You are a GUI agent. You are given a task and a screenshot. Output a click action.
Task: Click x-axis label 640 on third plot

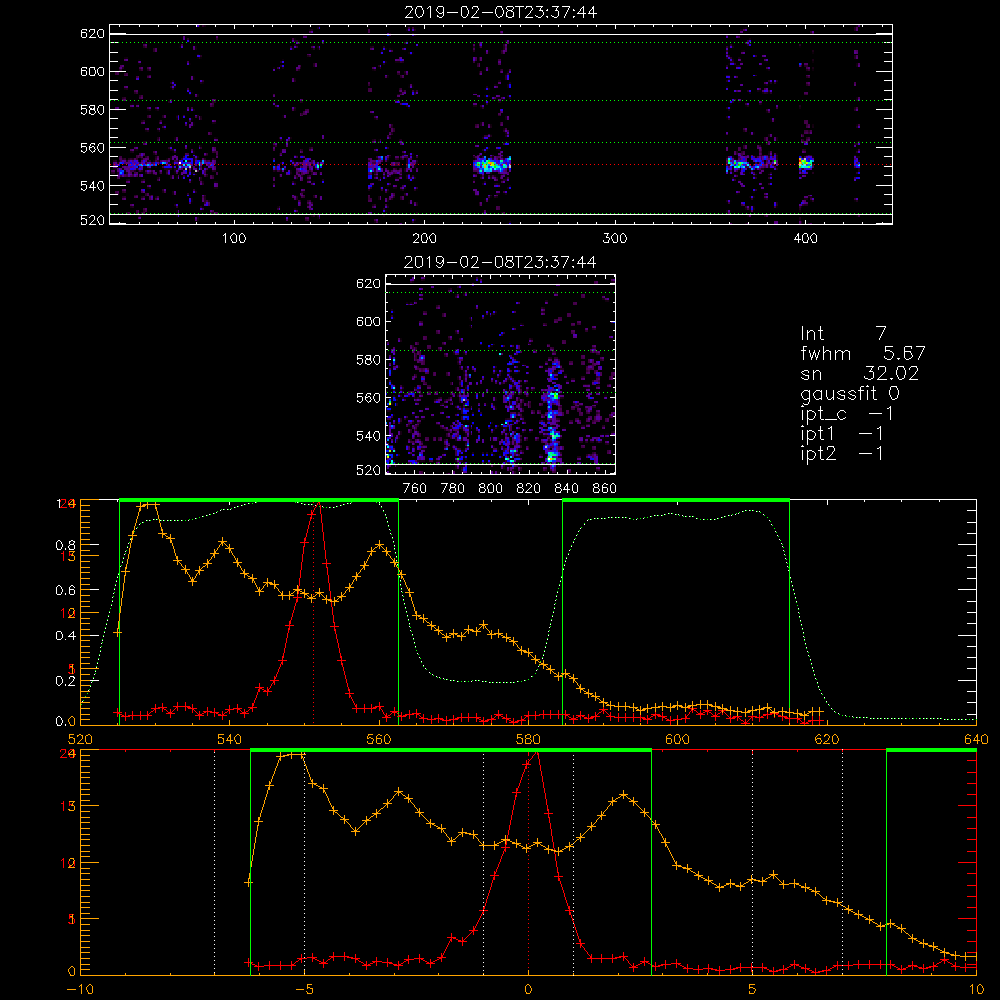[976, 739]
